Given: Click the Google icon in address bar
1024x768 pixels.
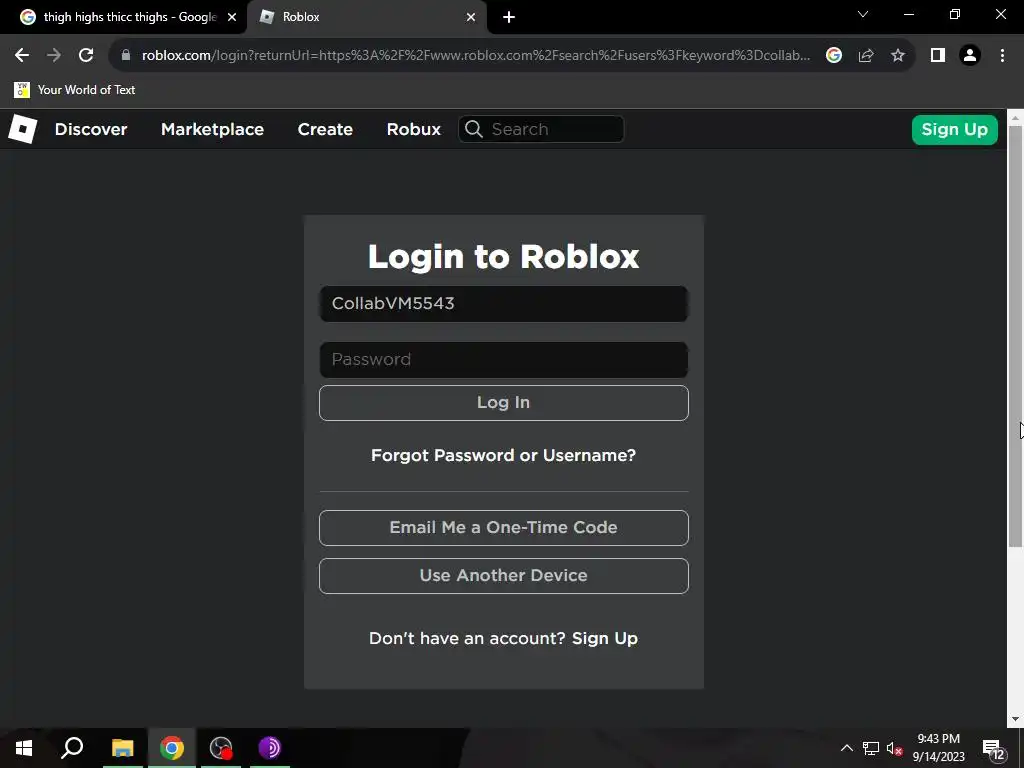Looking at the screenshot, I should point(834,56).
